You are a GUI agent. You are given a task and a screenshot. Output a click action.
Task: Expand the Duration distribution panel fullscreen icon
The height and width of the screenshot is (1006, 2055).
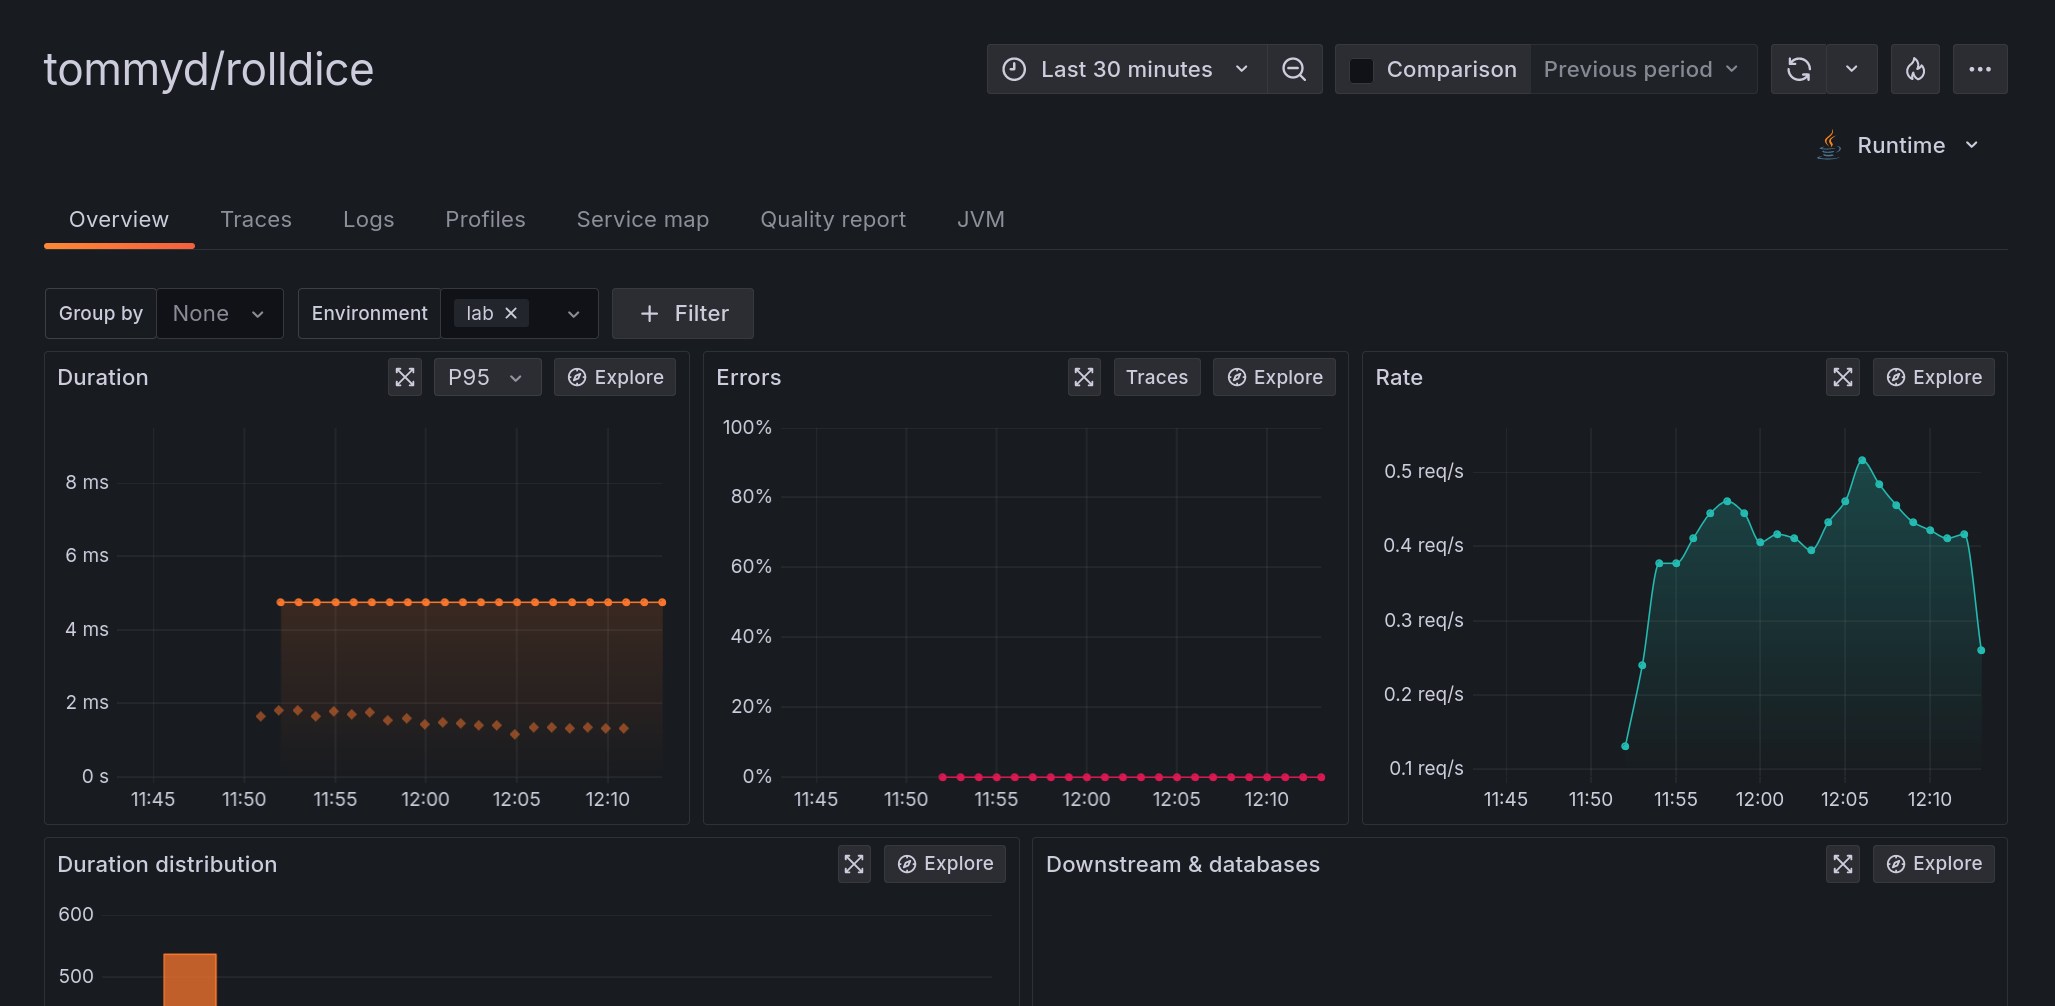tap(854, 864)
